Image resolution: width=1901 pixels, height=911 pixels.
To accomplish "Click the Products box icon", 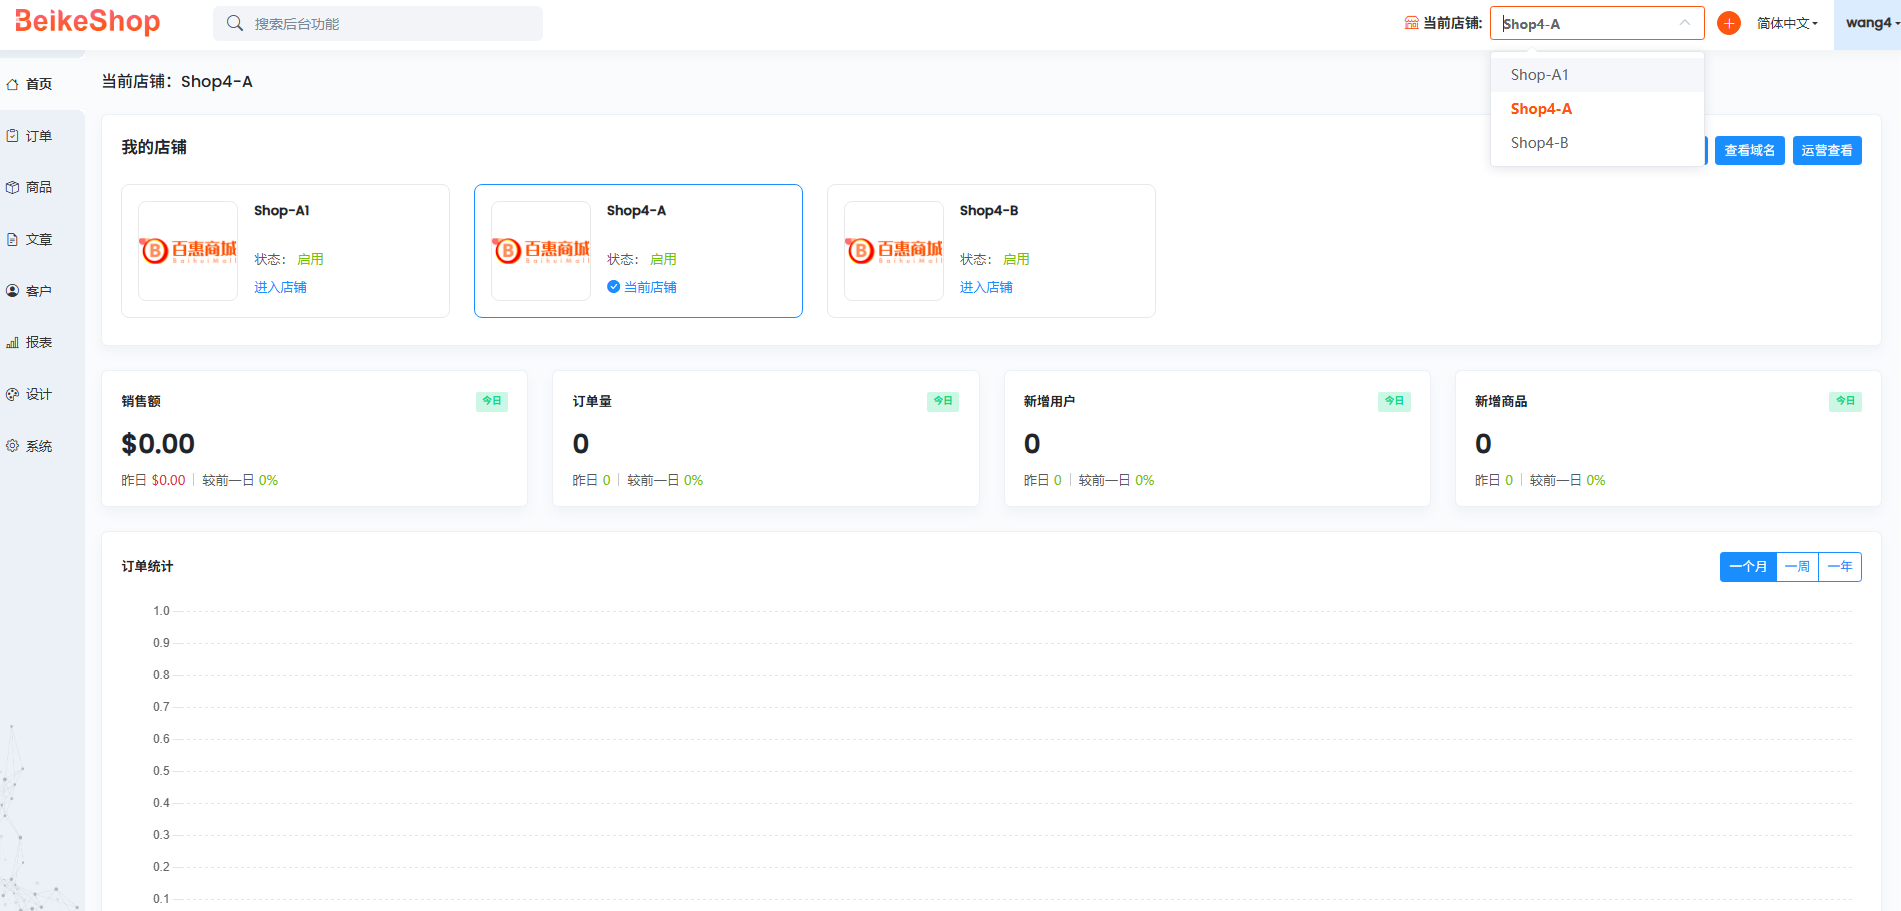I will point(13,188).
